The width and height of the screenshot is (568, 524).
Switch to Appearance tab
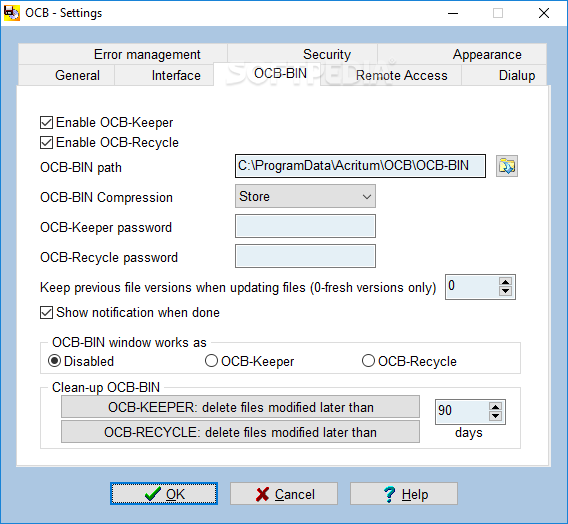462,54
